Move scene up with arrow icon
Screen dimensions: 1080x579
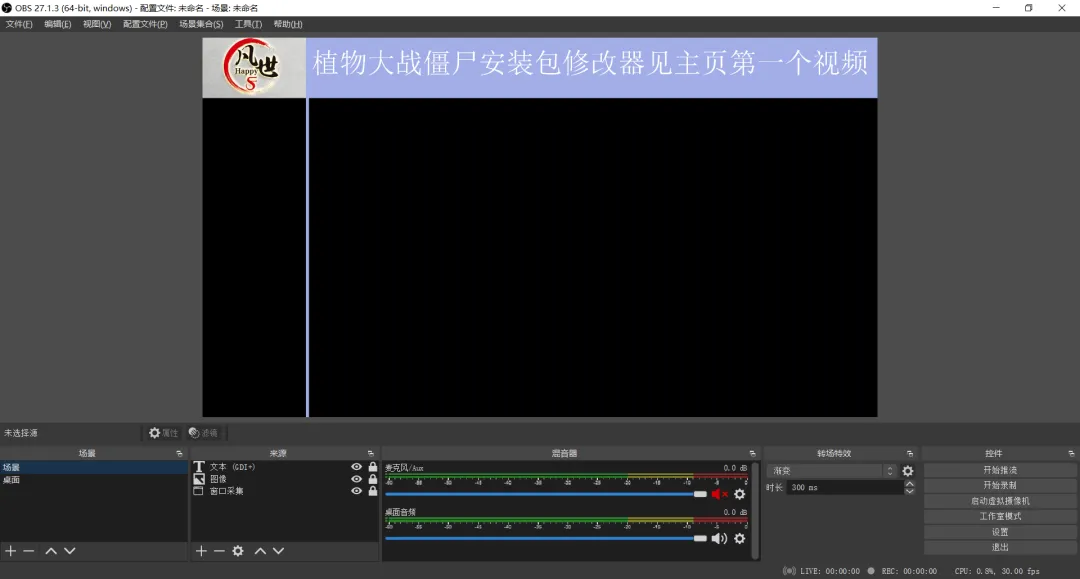pyautogui.click(x=51, y=551)
